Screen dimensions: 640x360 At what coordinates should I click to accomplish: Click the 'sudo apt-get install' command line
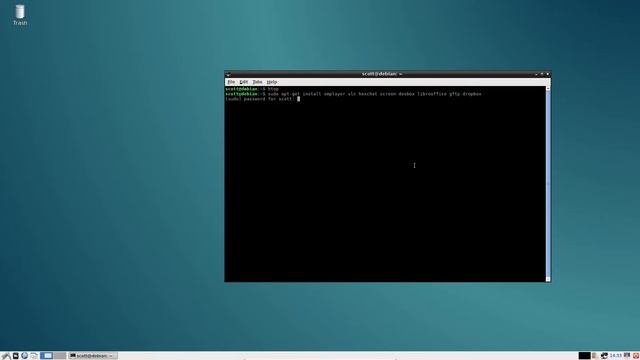(353, 94)
